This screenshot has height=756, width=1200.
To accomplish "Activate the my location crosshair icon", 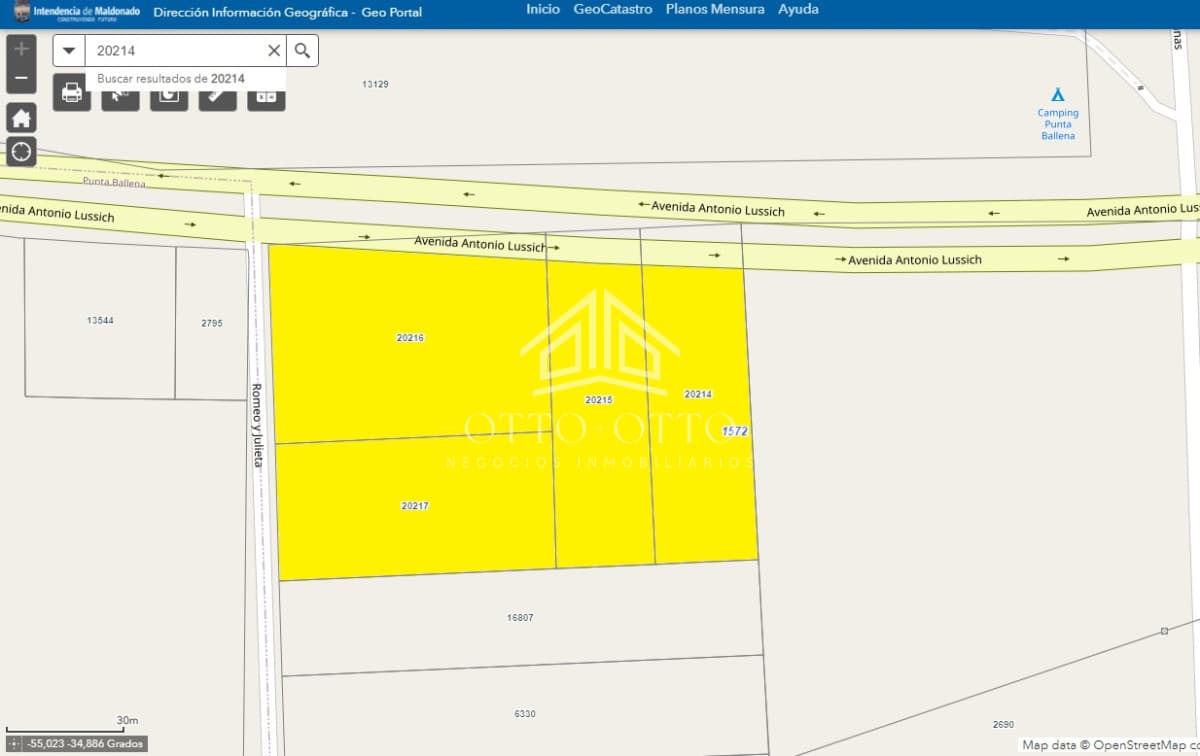I will (21, 152).
